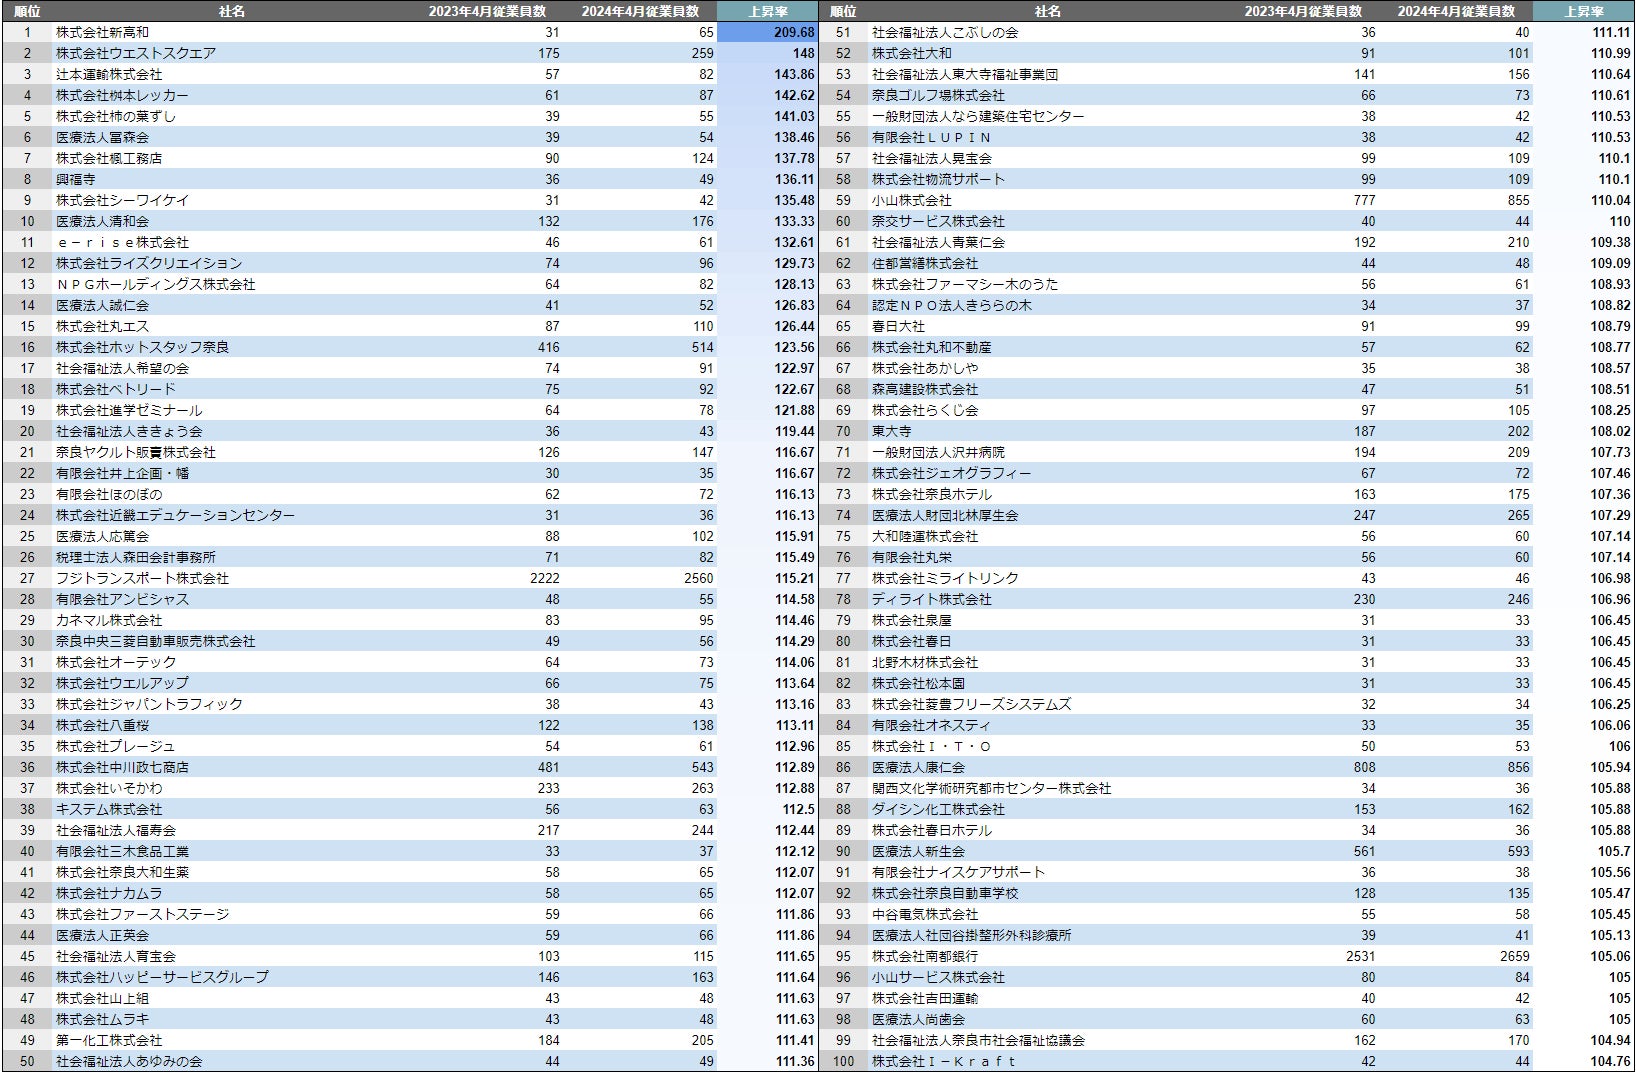Click the 株式会社近畿エデュケーションセンター name cell
This screenshot has width=1636, height=1073.
[176, 515]
